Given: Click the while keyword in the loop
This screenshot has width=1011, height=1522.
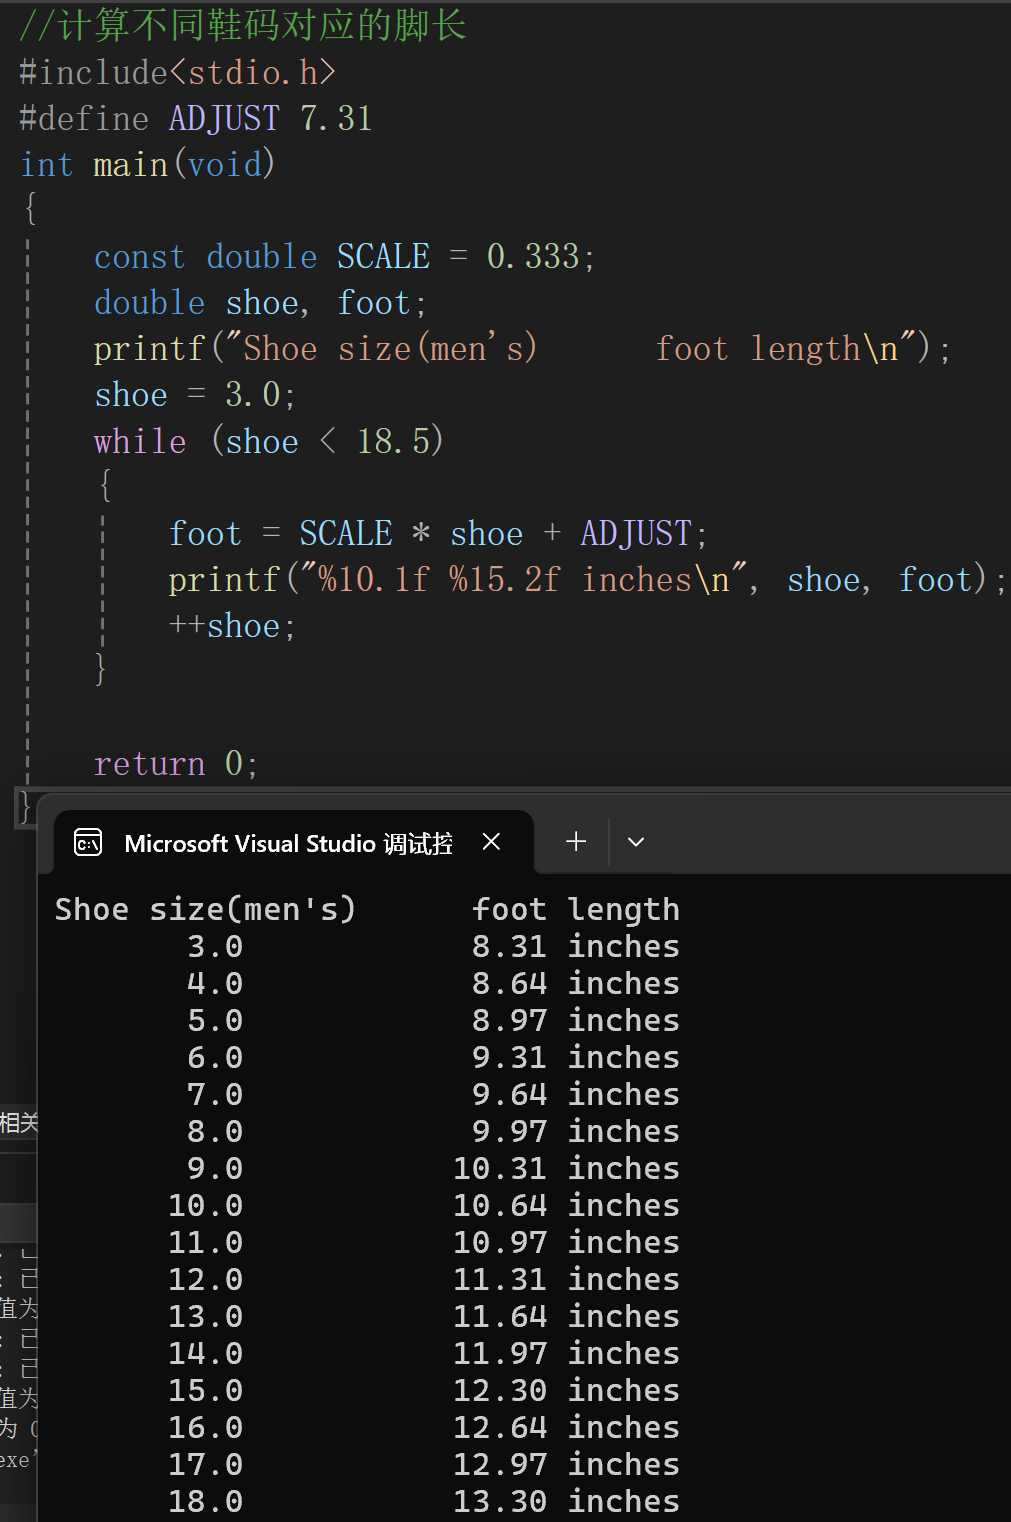Looking at the screenshot, I should coord(140,441).
